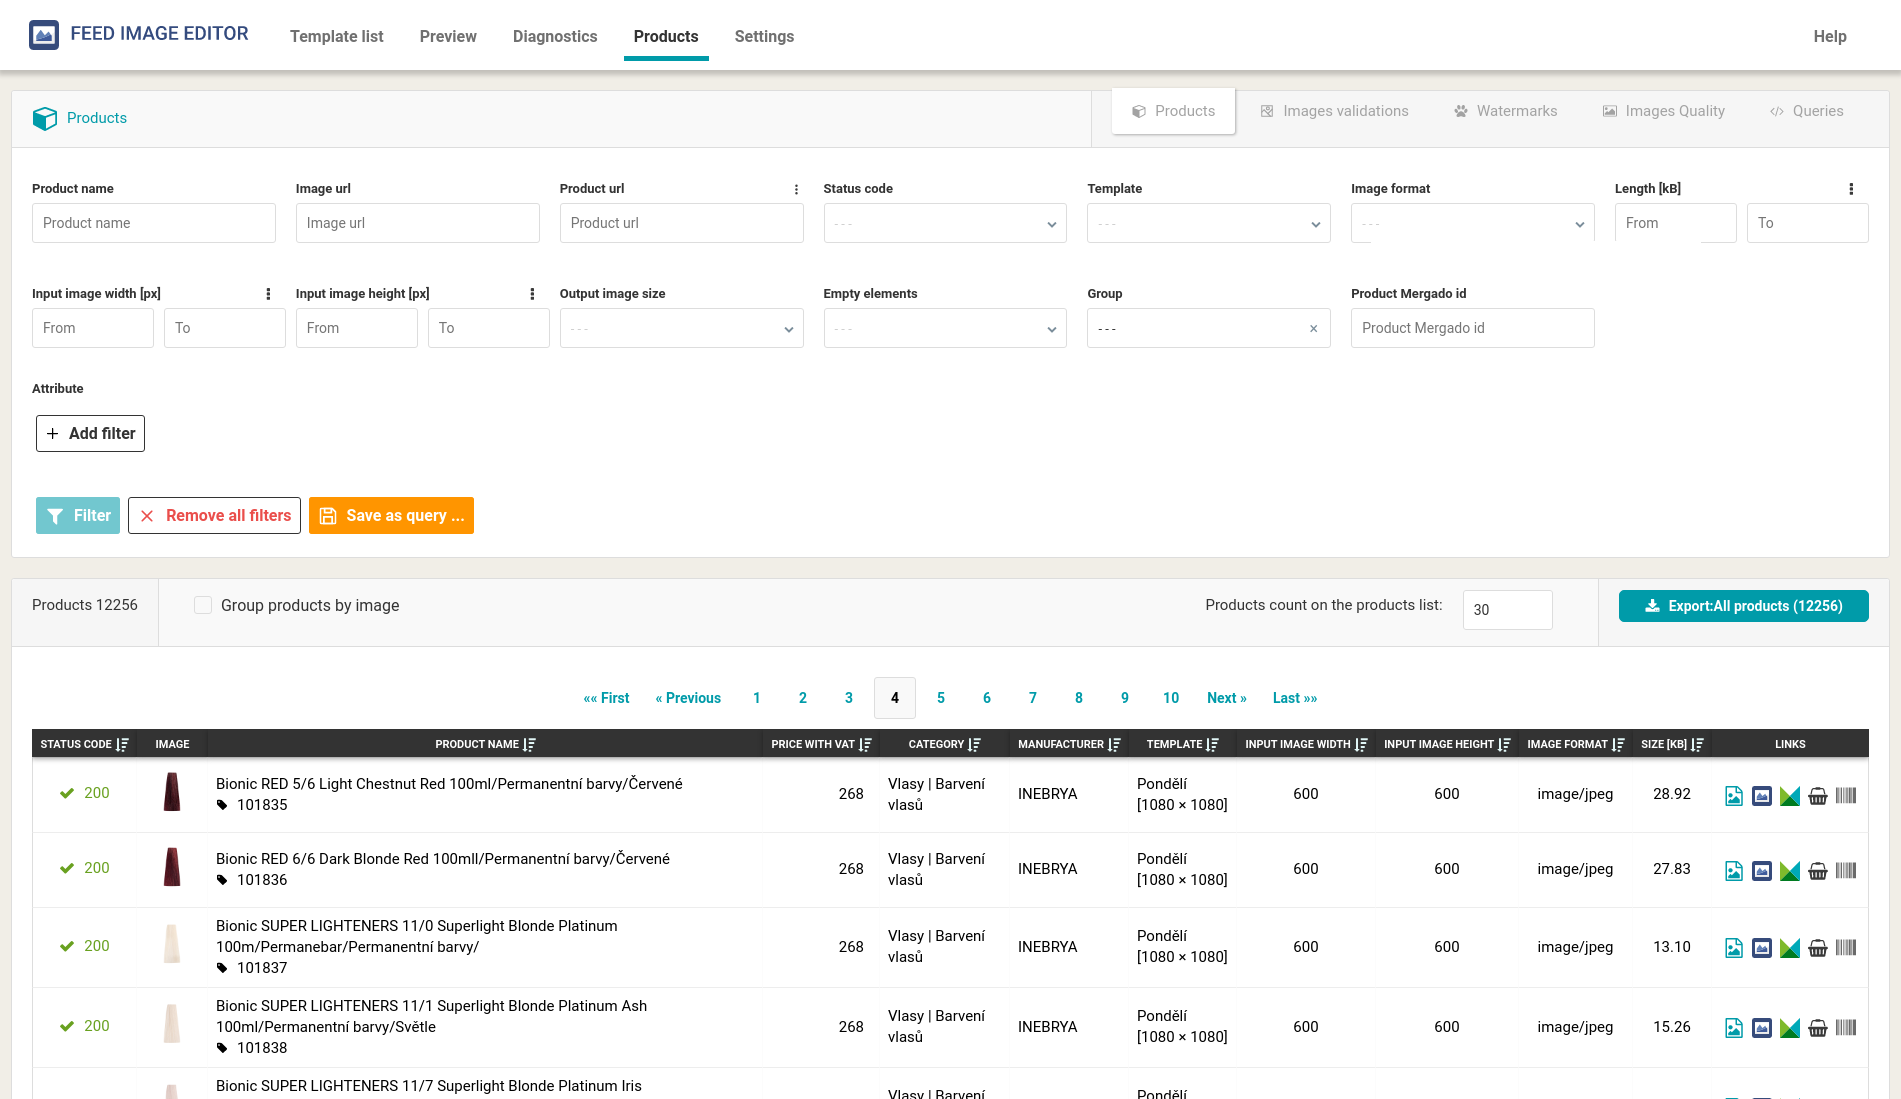This screenshot has height=1099, width=1901.
Task: Click the Bionic RED 5/6 product thumbnail
Action: (x=172, y=792)
